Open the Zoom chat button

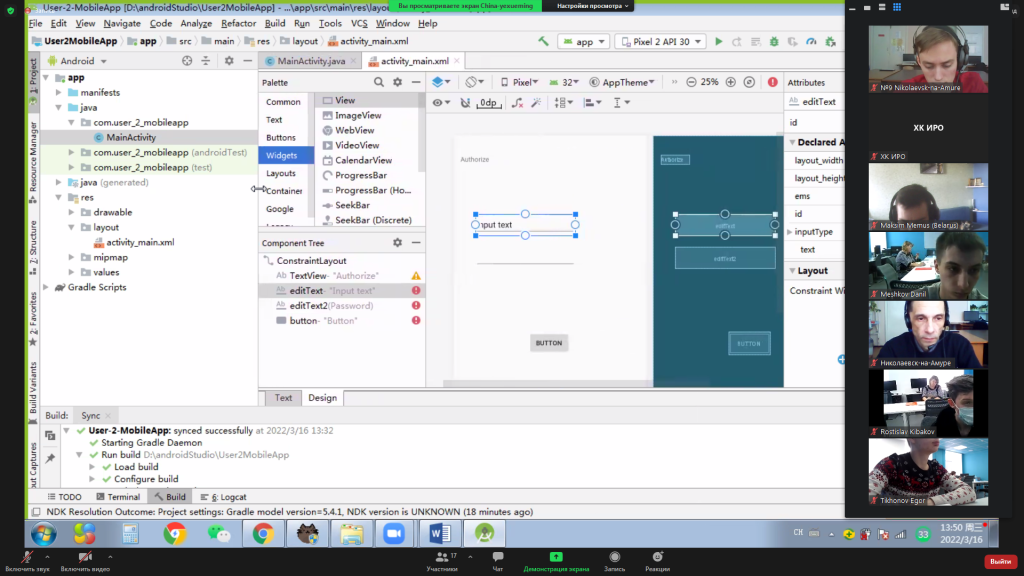[498, 561]
